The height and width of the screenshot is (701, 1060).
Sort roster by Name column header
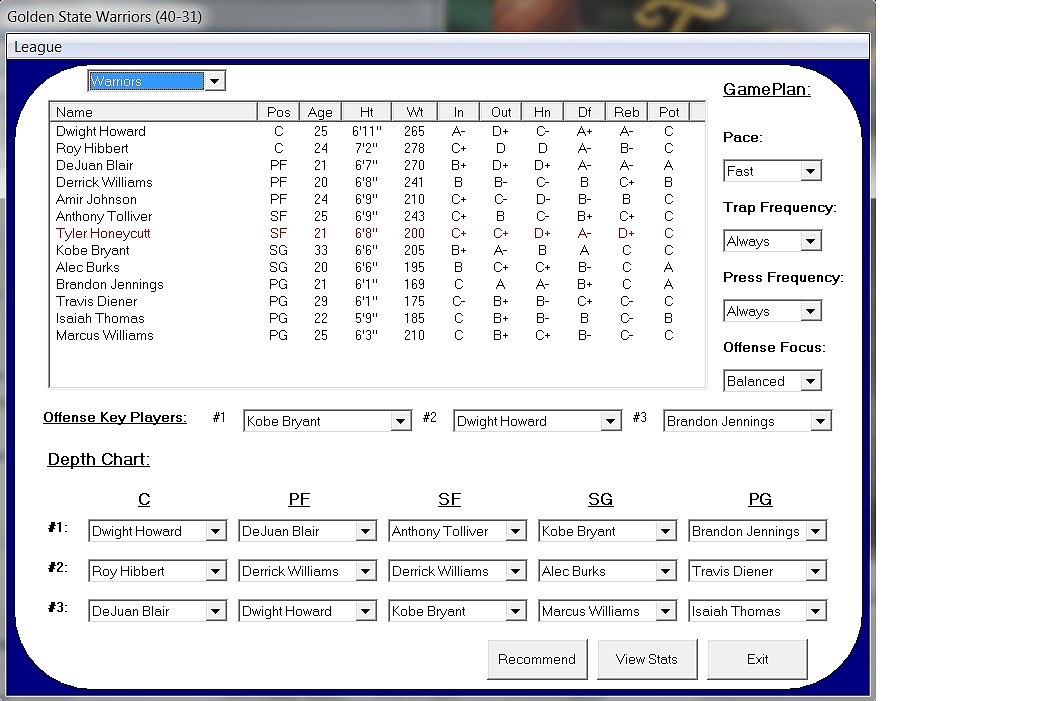(x=153, y=112)
